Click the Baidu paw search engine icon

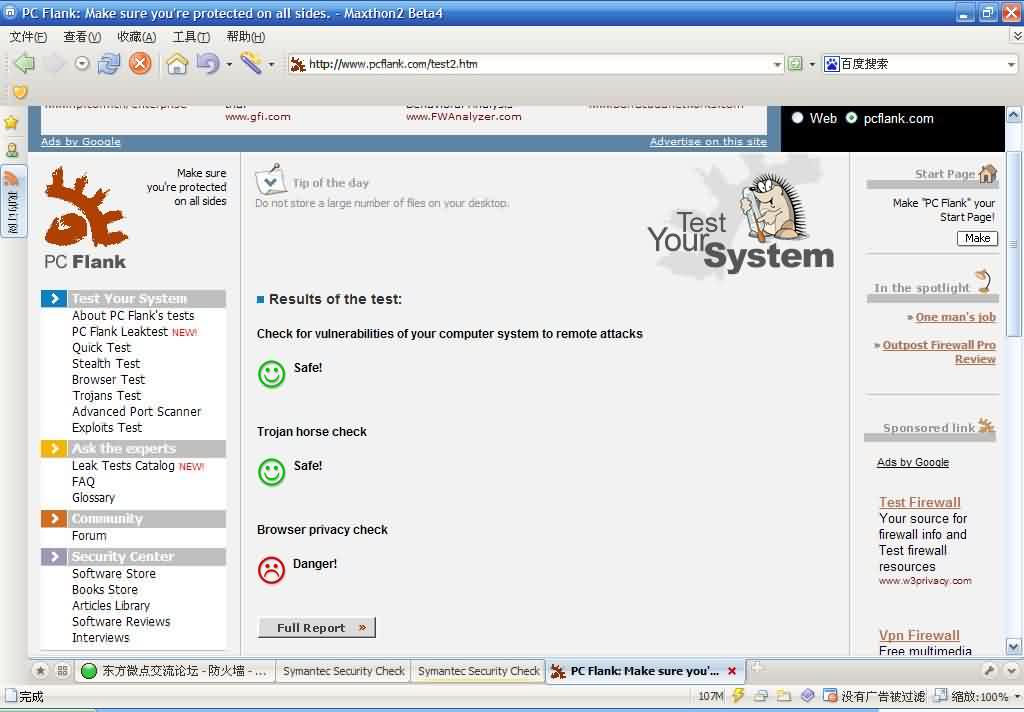click(x=832, y=64)
